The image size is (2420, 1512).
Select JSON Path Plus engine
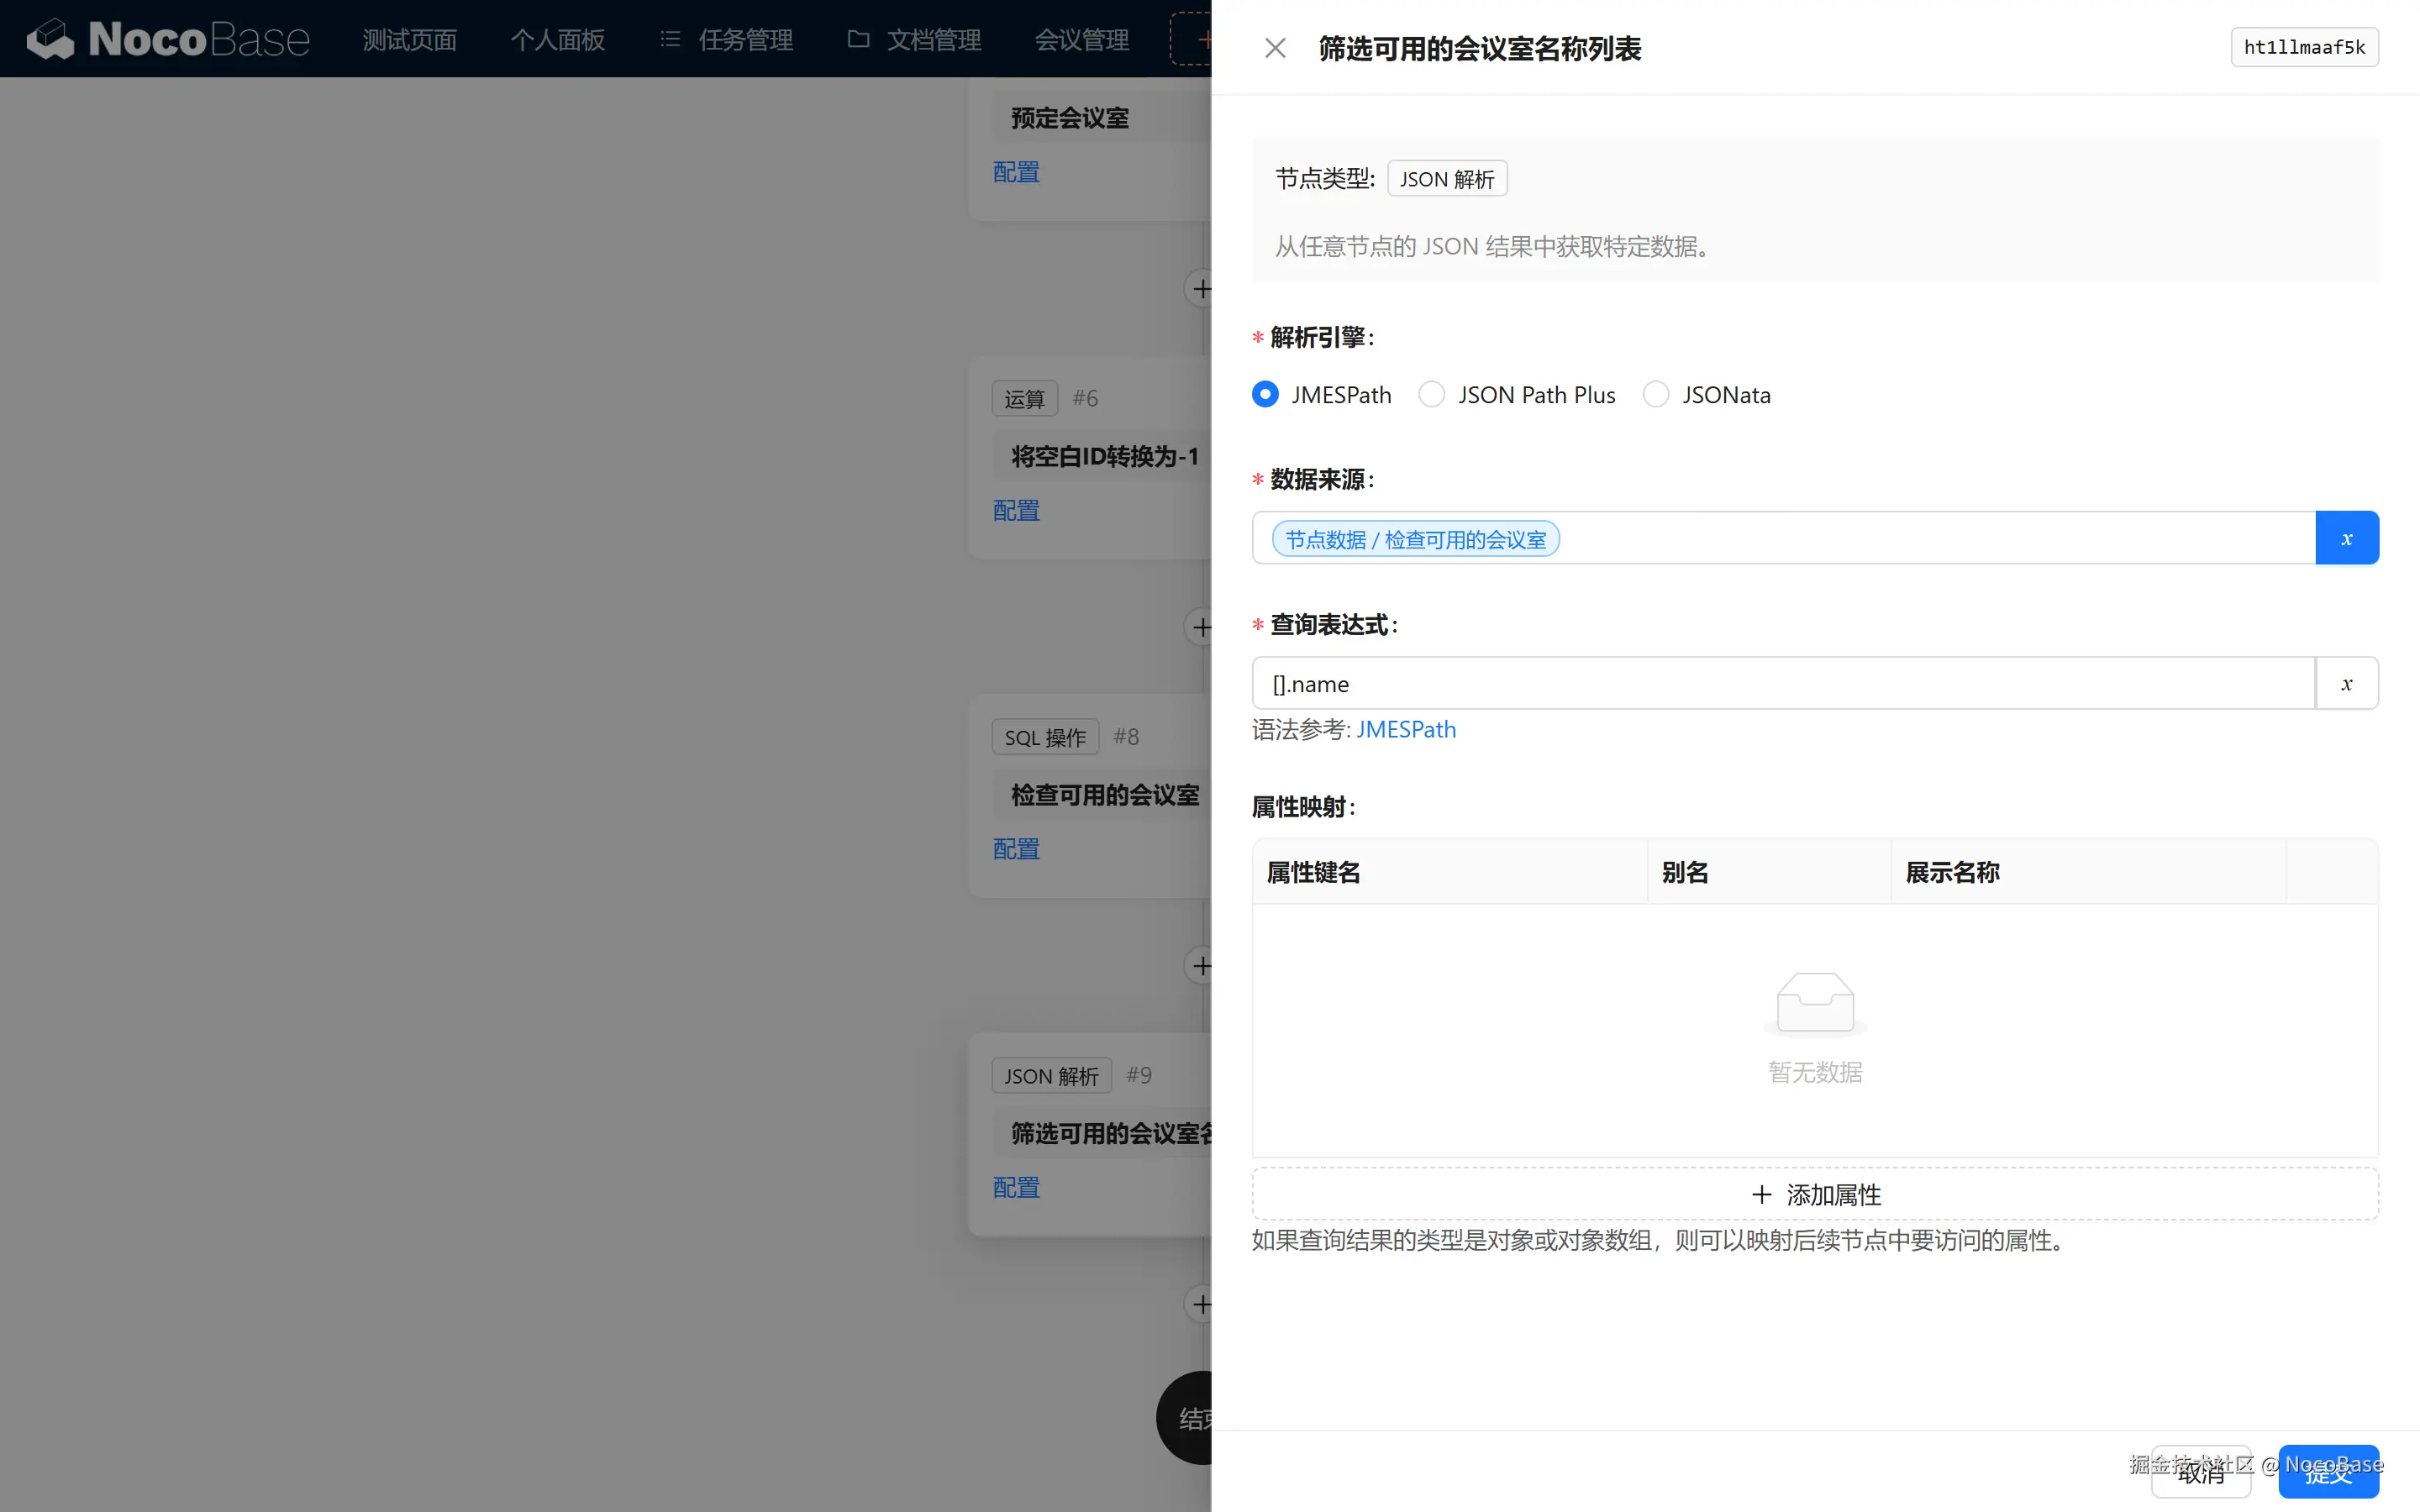[x=1432, y=395]
